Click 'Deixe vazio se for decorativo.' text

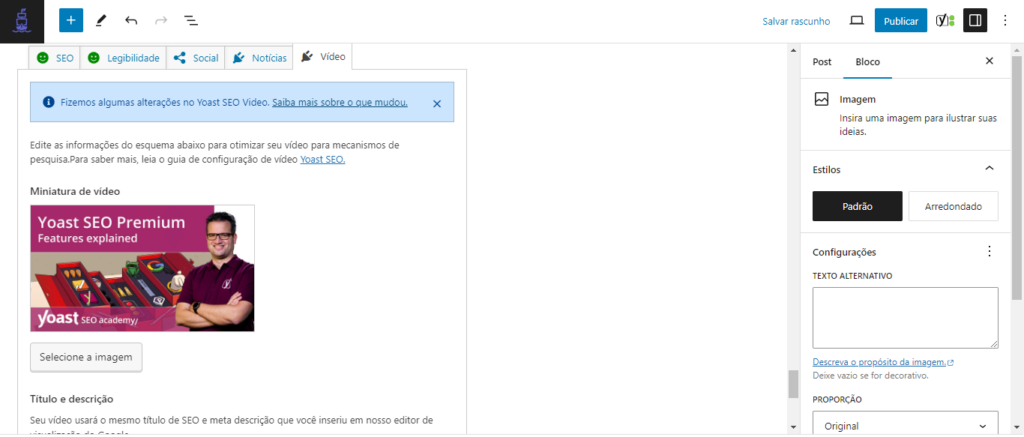coord(871,376)
